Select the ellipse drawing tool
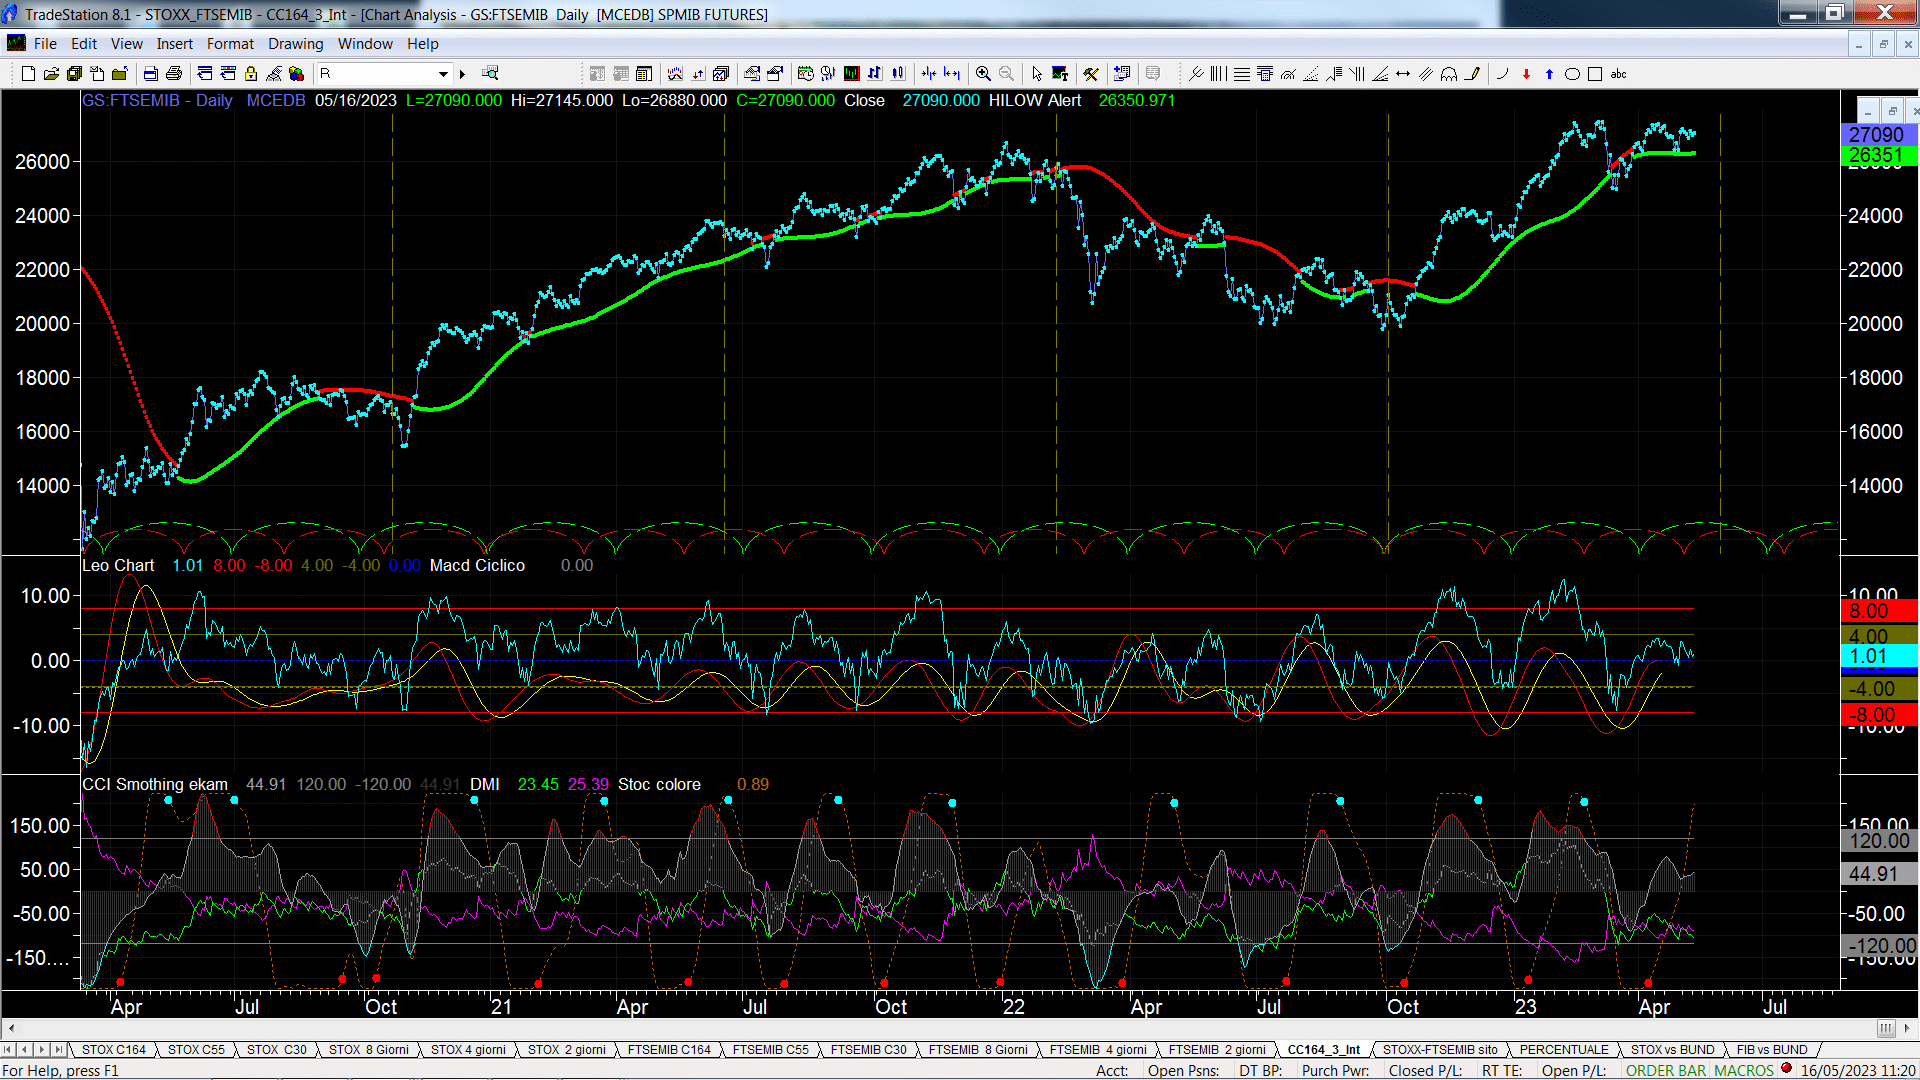 pos(1572,74)
